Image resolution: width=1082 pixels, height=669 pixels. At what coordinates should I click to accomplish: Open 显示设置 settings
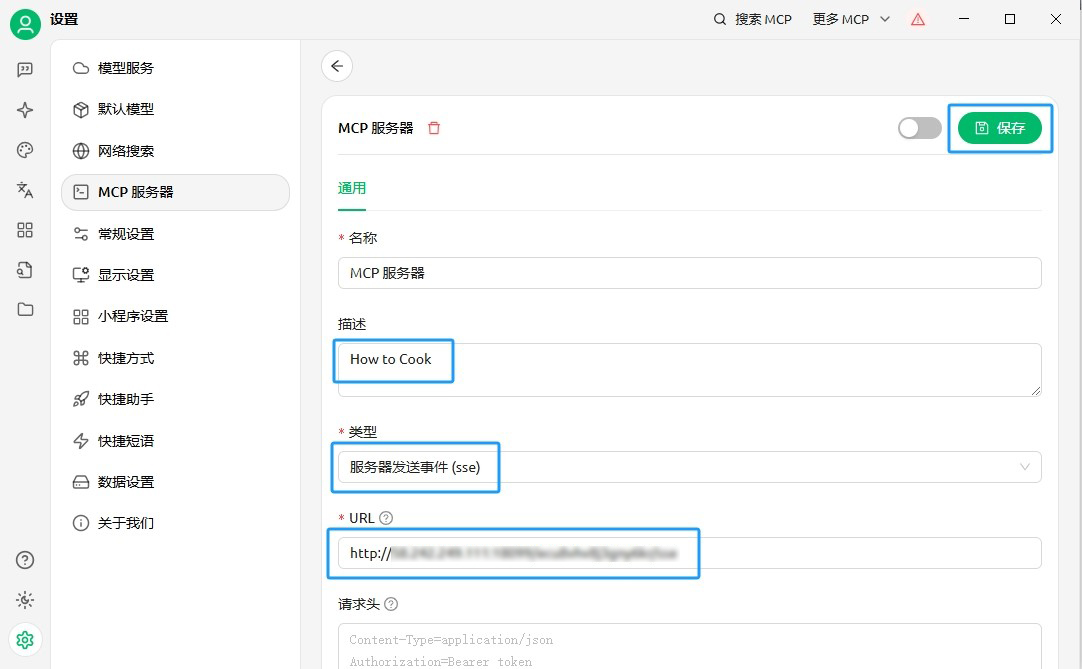click(x=175, y=275)
